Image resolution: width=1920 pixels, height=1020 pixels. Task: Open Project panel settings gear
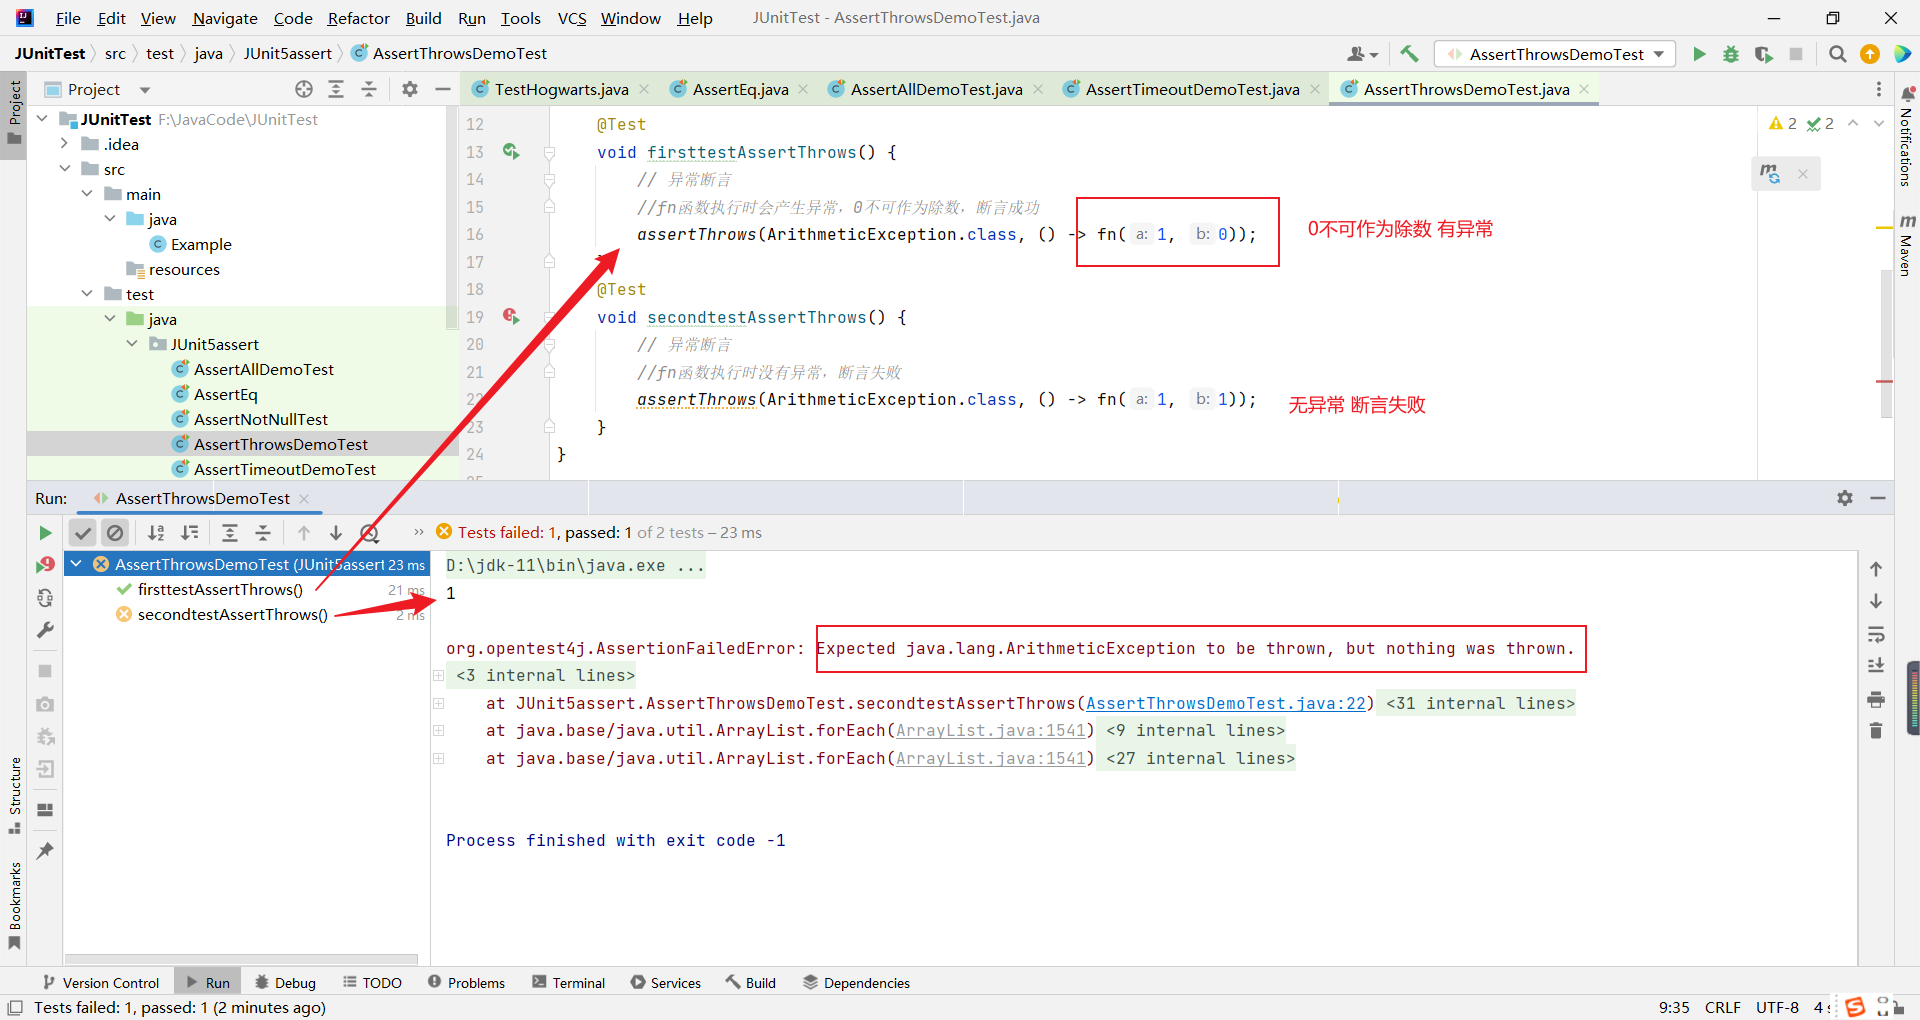coord(409,89)
